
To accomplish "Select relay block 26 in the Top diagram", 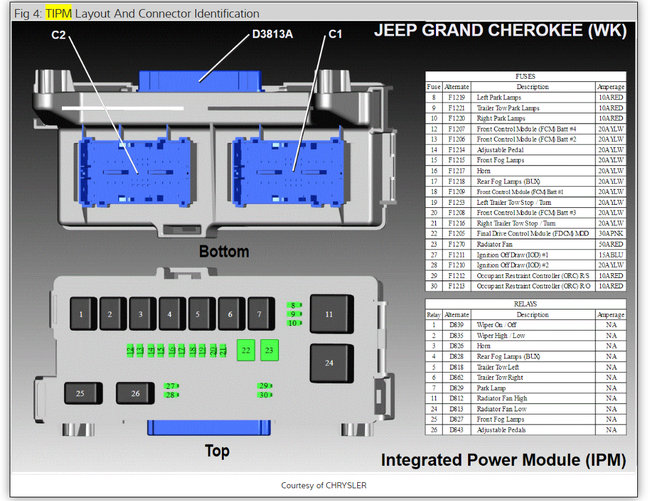I will pyautogui.click(x=135, y=393).
